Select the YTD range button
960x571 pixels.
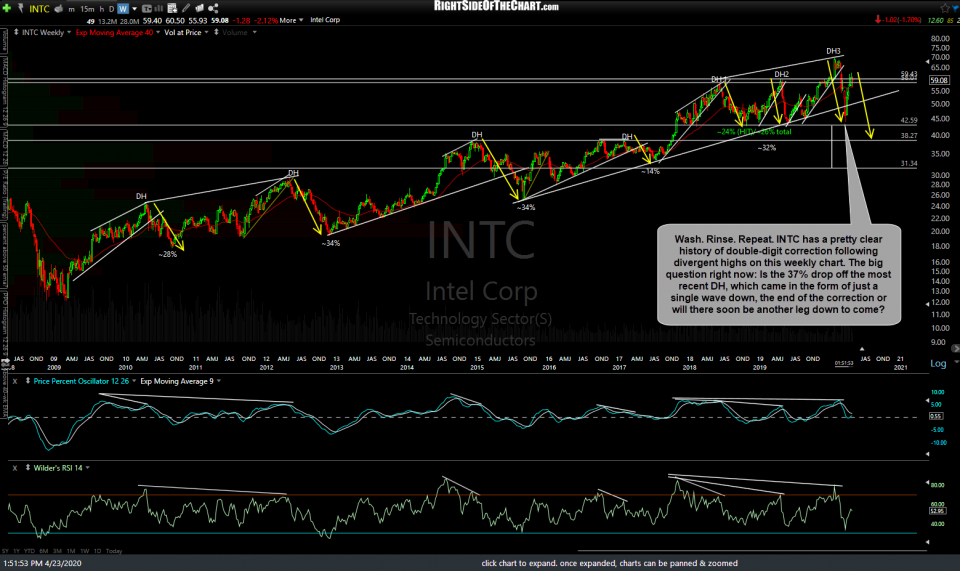(x=29, y=551)
